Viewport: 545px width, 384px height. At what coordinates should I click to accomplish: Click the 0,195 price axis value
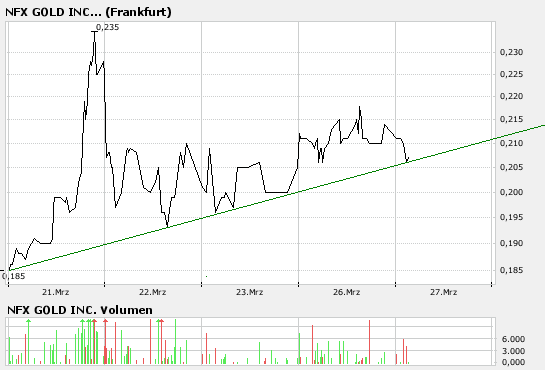click(511, 217)
